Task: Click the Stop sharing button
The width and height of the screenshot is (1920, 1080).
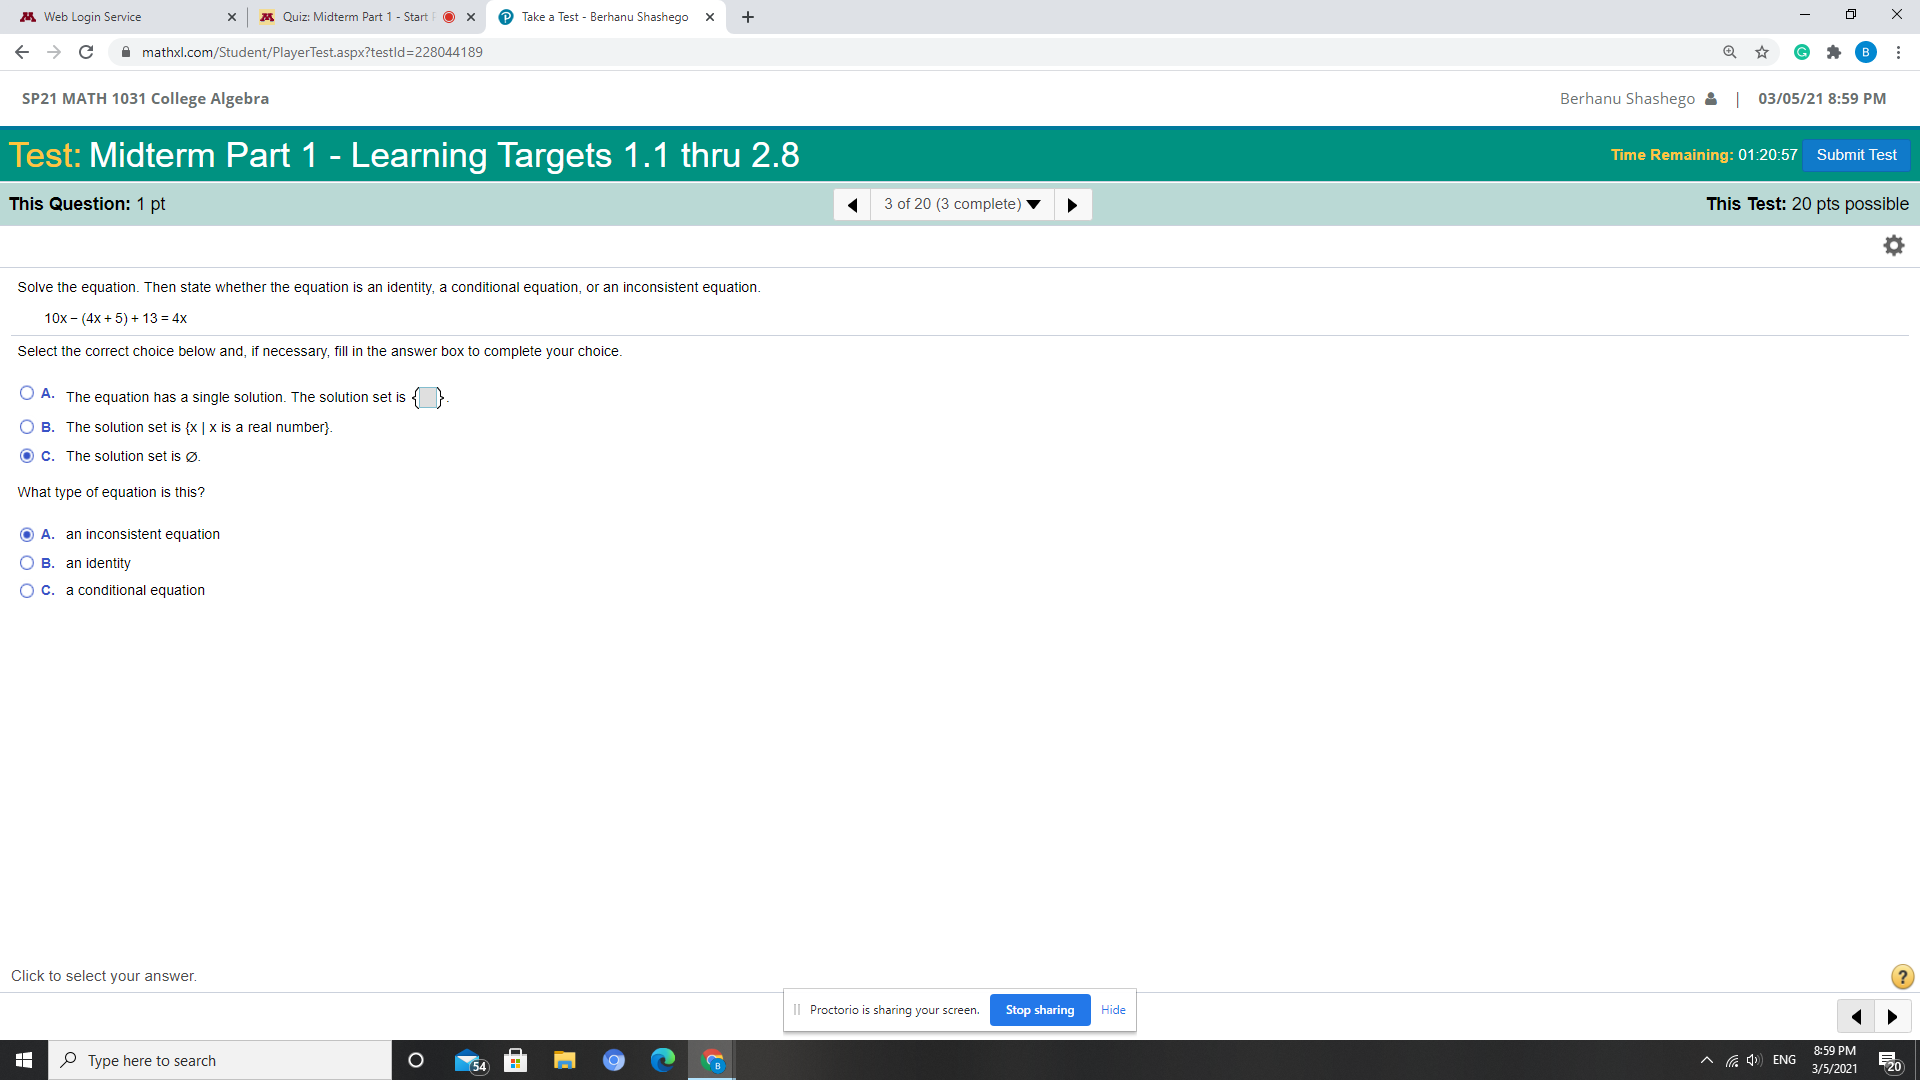Action: coord(1040,1010)
